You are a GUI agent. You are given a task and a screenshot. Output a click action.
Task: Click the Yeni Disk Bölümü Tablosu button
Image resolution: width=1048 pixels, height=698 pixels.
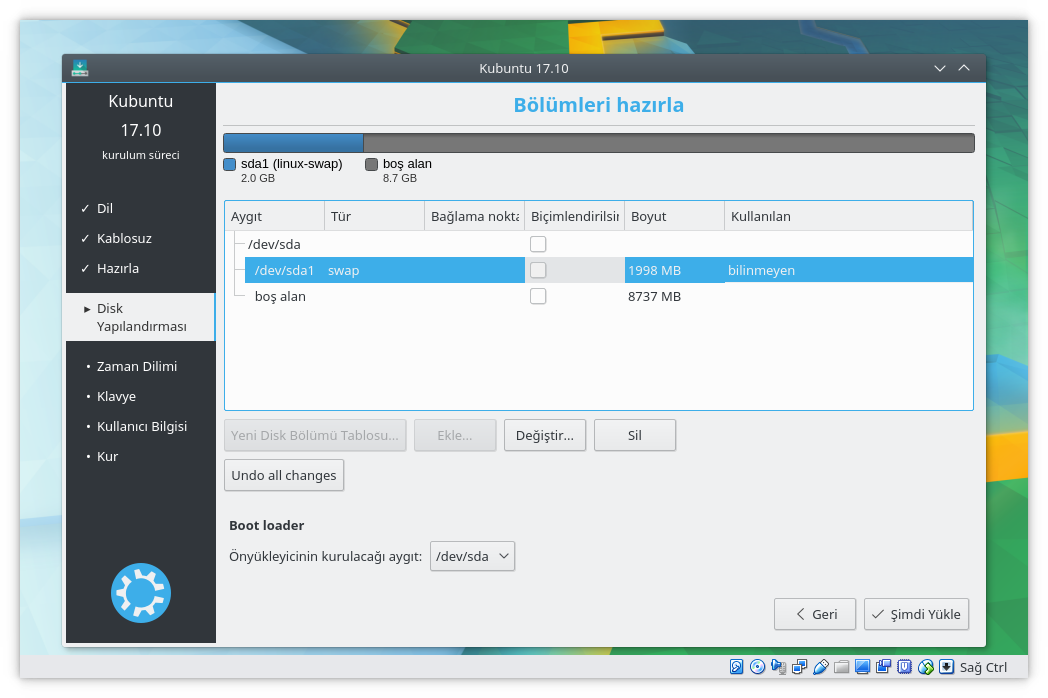pos(315,435)
